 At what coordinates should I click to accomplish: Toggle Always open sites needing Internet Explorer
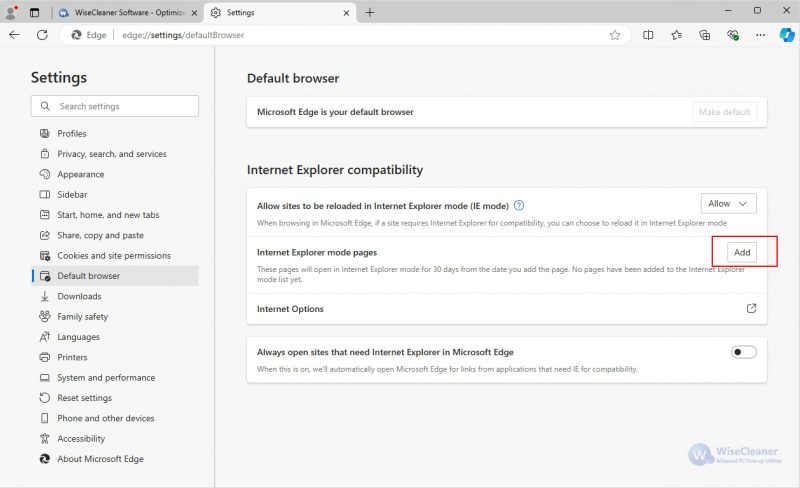click(743, 352)
